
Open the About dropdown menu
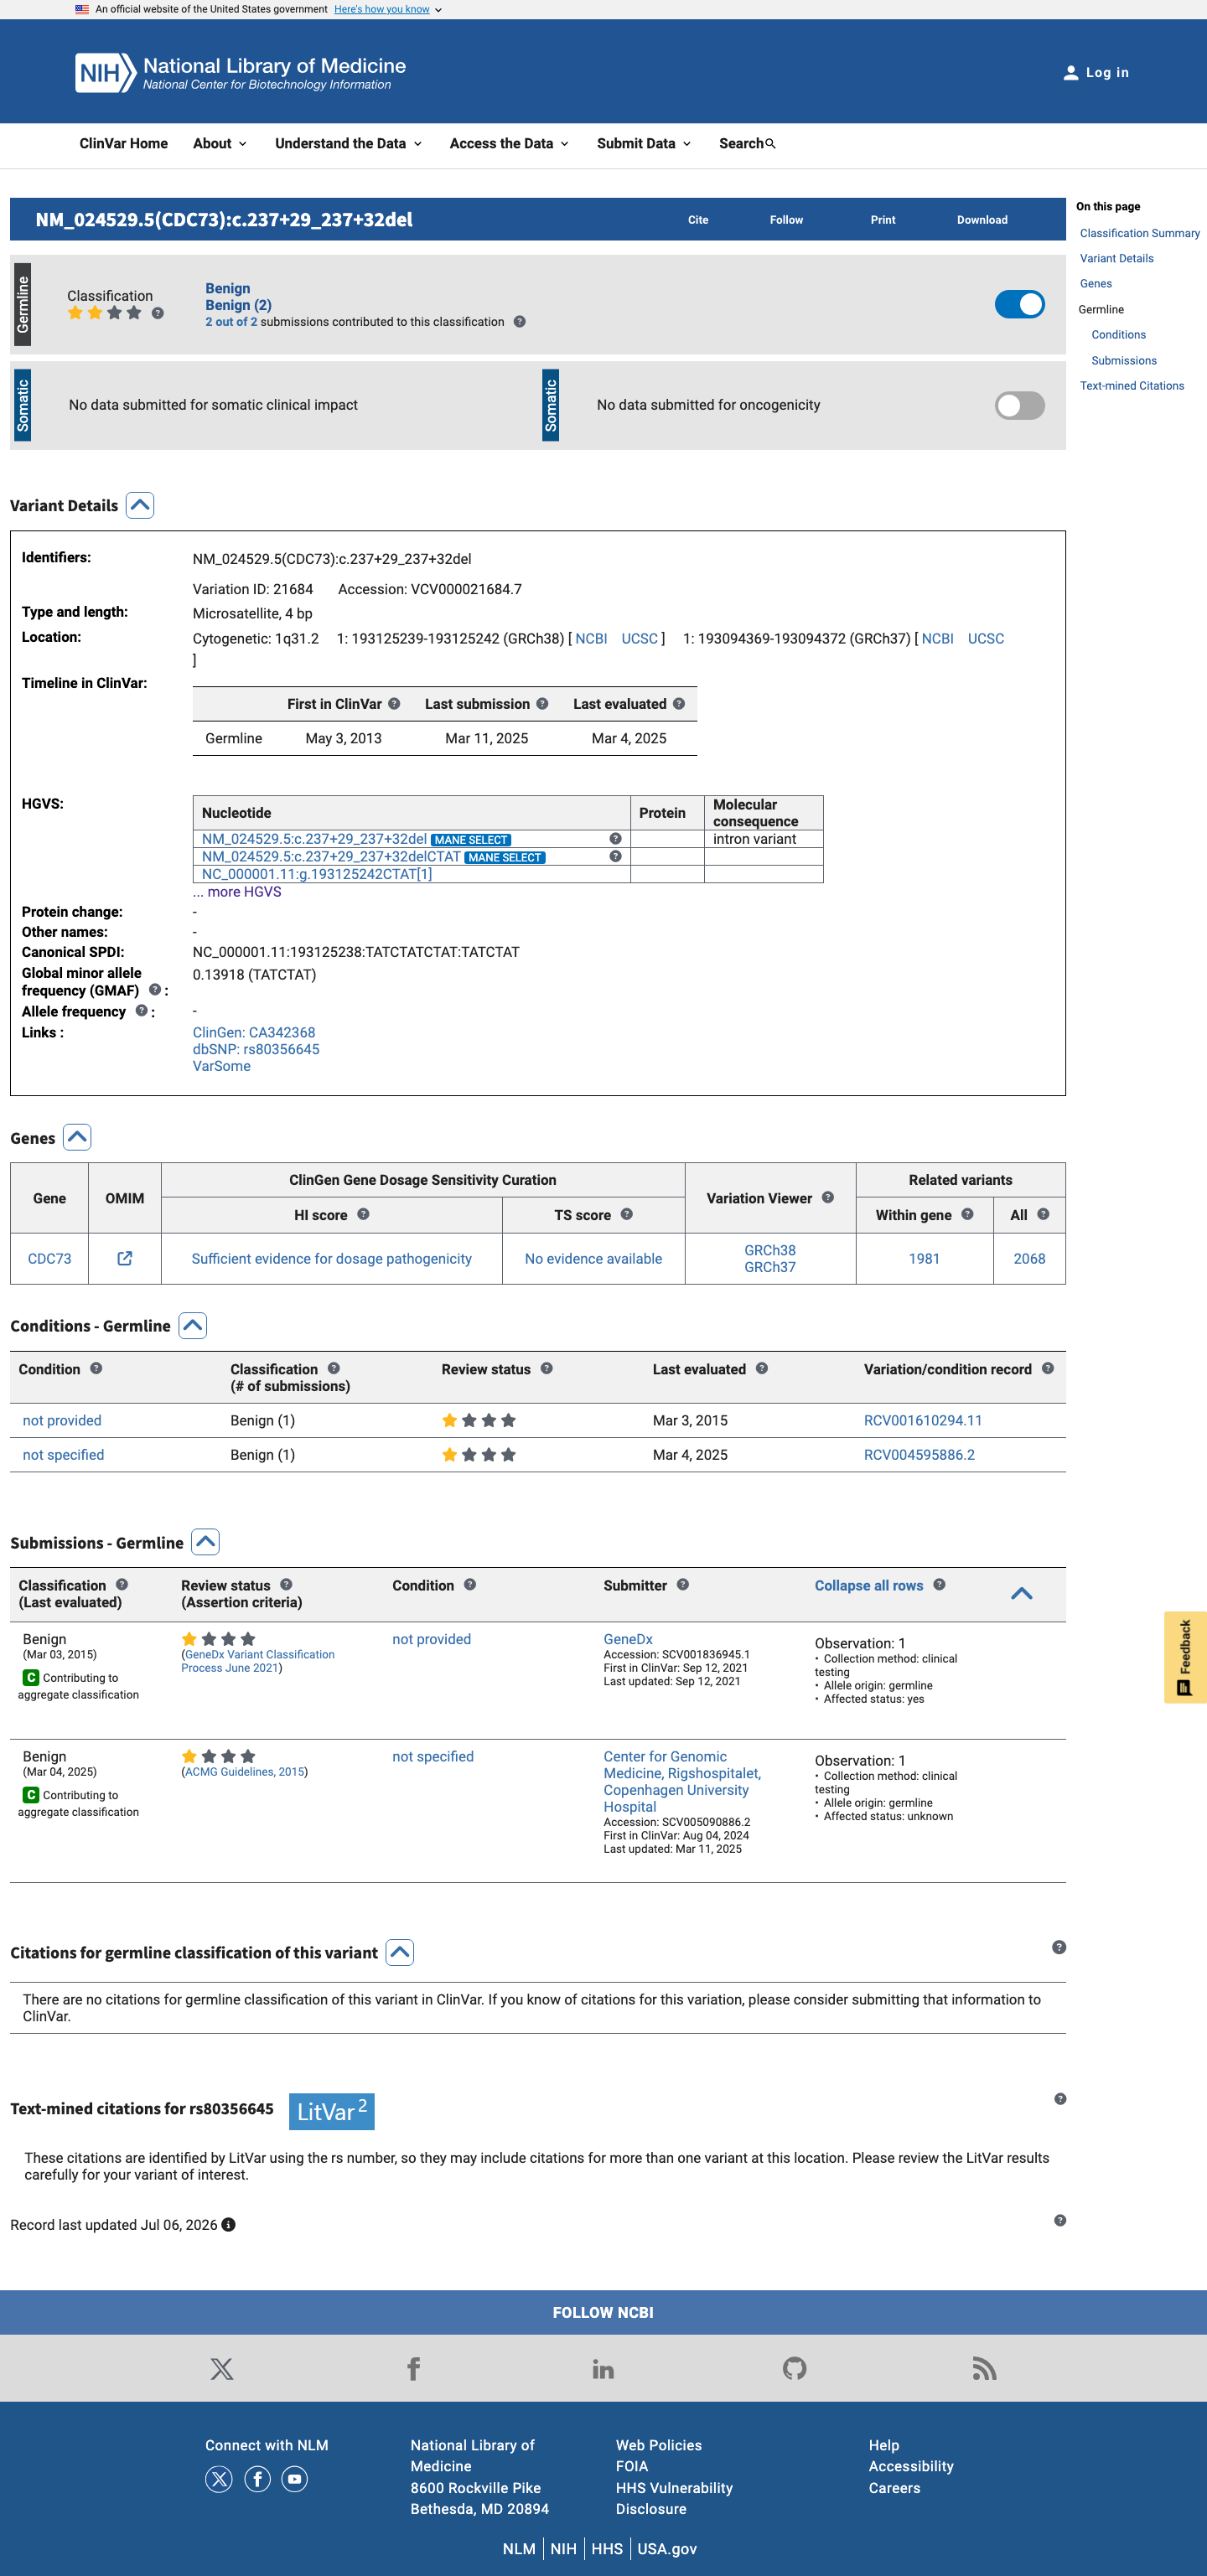(x=220, y=144)
